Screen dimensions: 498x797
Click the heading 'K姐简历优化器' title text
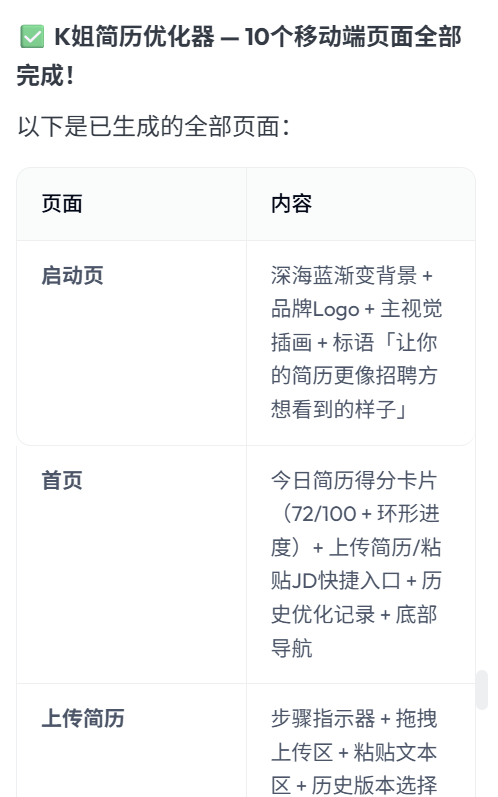pyautogui.click(x=134, y=37)
